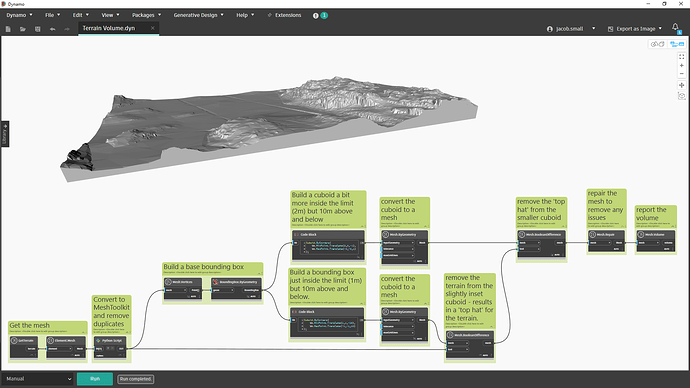Viewport: 690px width, 388px height.
Task: Click the zoom out minus button
Action: (682, 74)
